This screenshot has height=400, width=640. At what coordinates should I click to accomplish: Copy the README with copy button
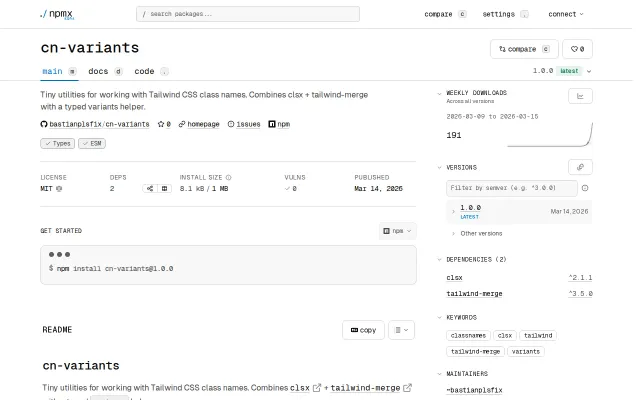tap(363, 330)
